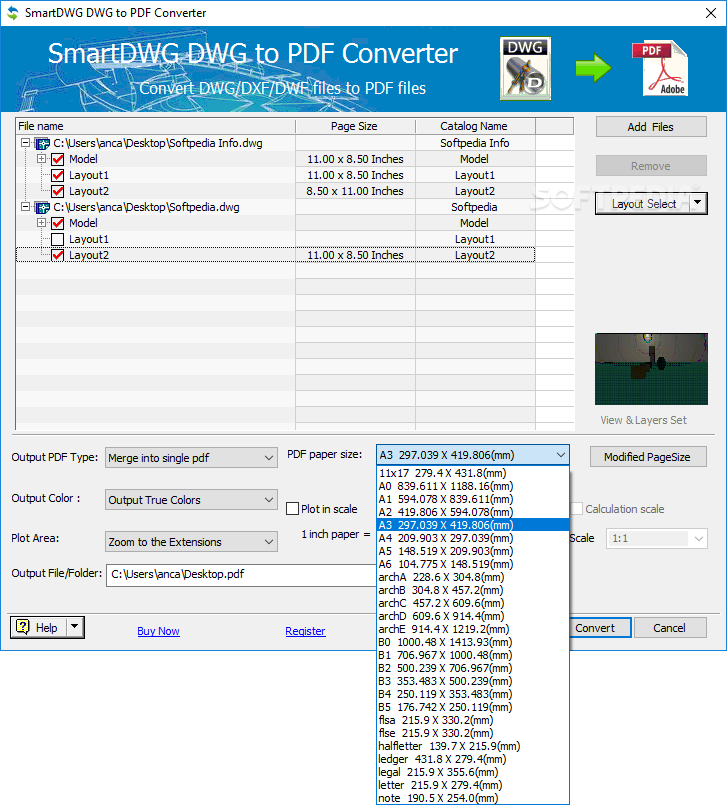Check Layout1 under Softpedia.dwg
727x805 pixels.
pos(58,239)
